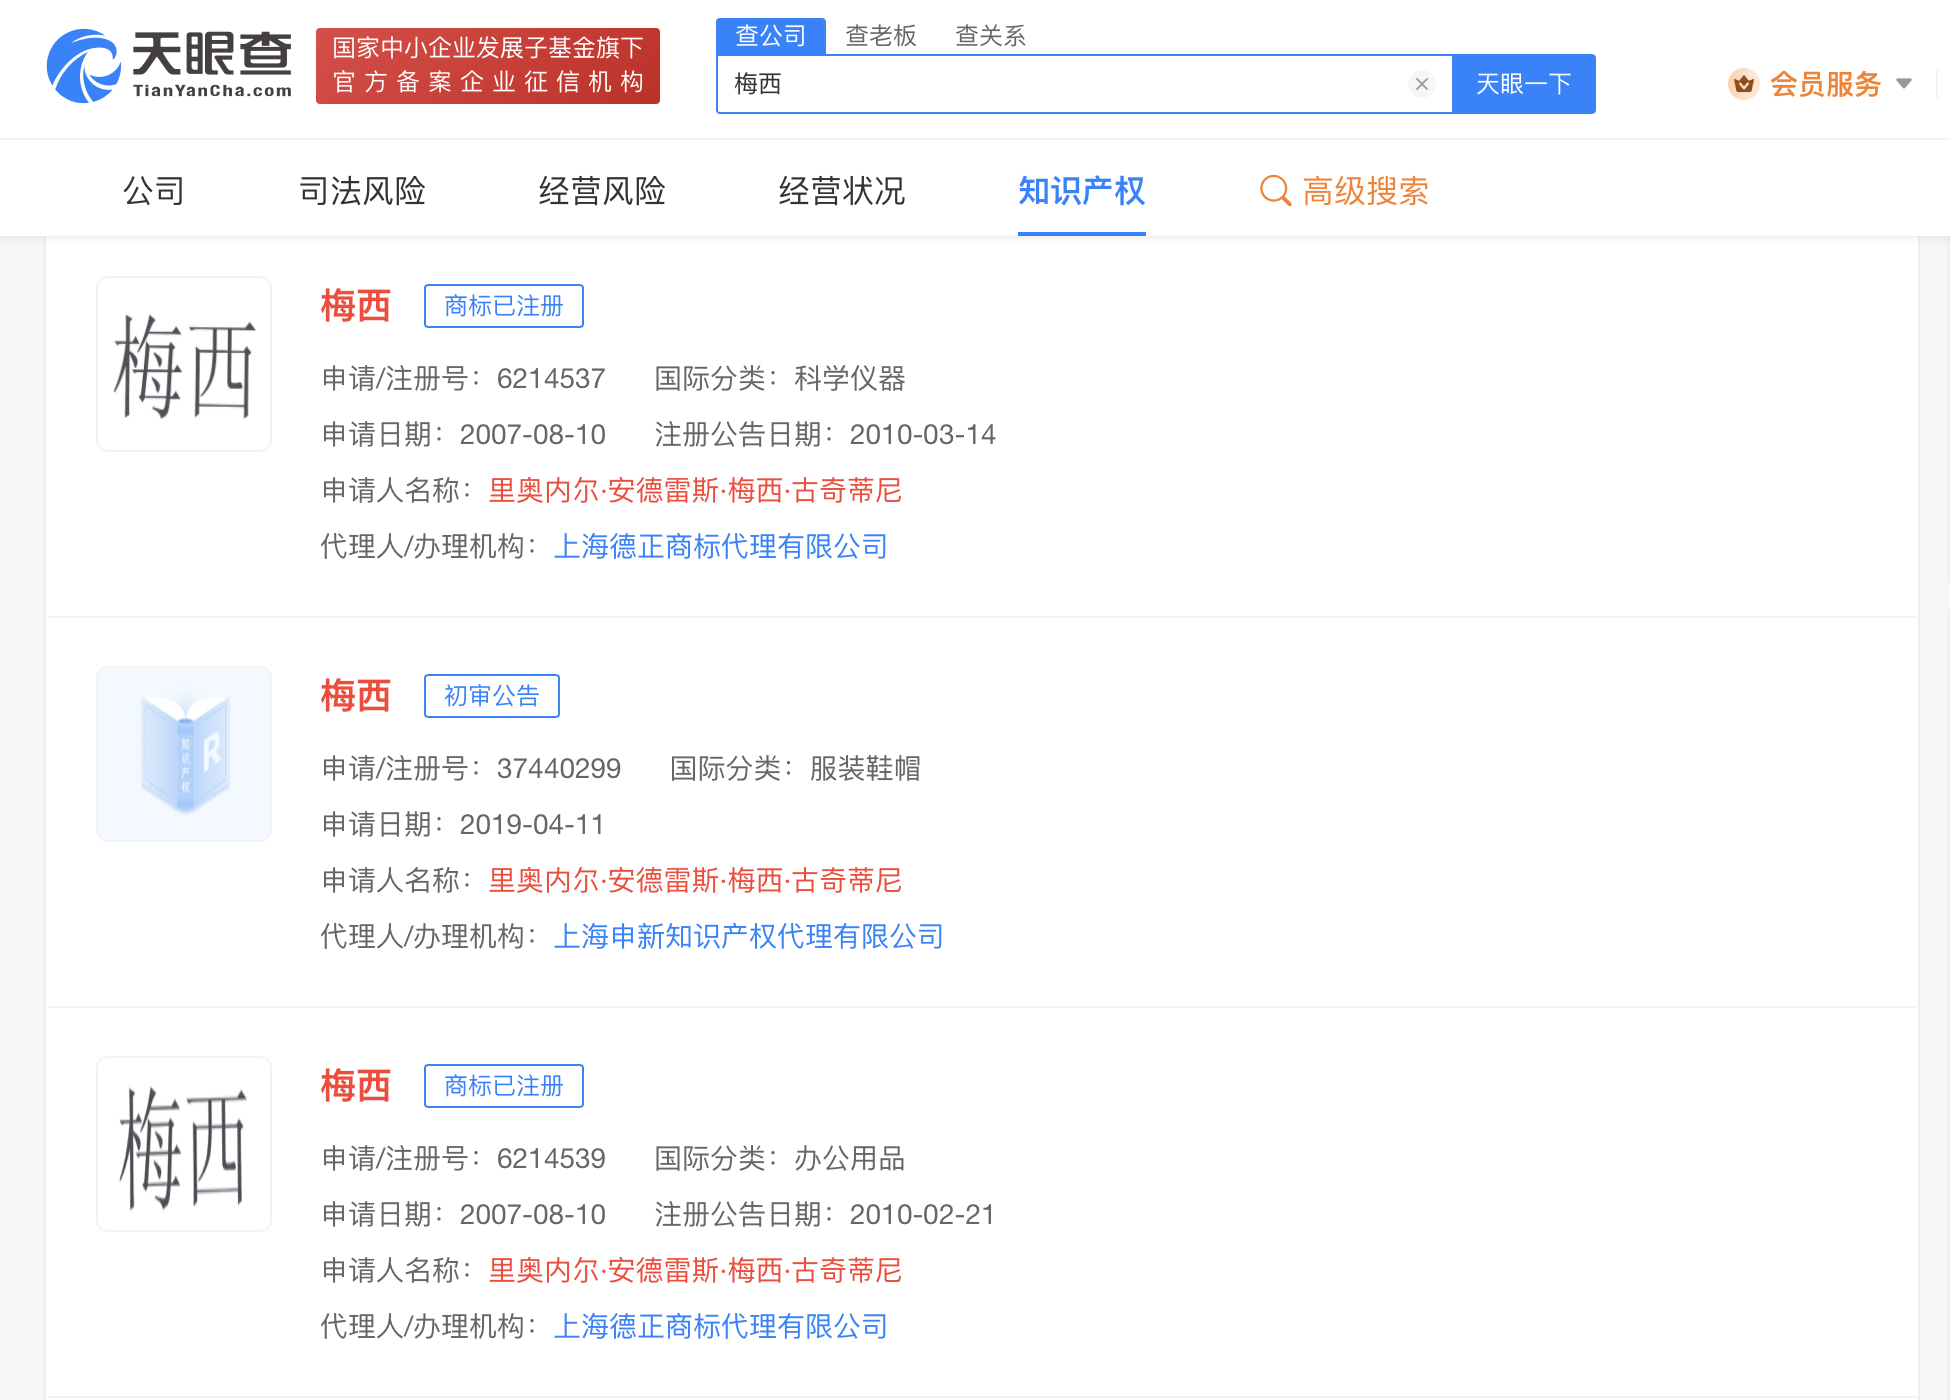Viewport: 1950px width, 1400px height.
Task: Click the crown icon beside 会员服务
Action: point(1743,84)
